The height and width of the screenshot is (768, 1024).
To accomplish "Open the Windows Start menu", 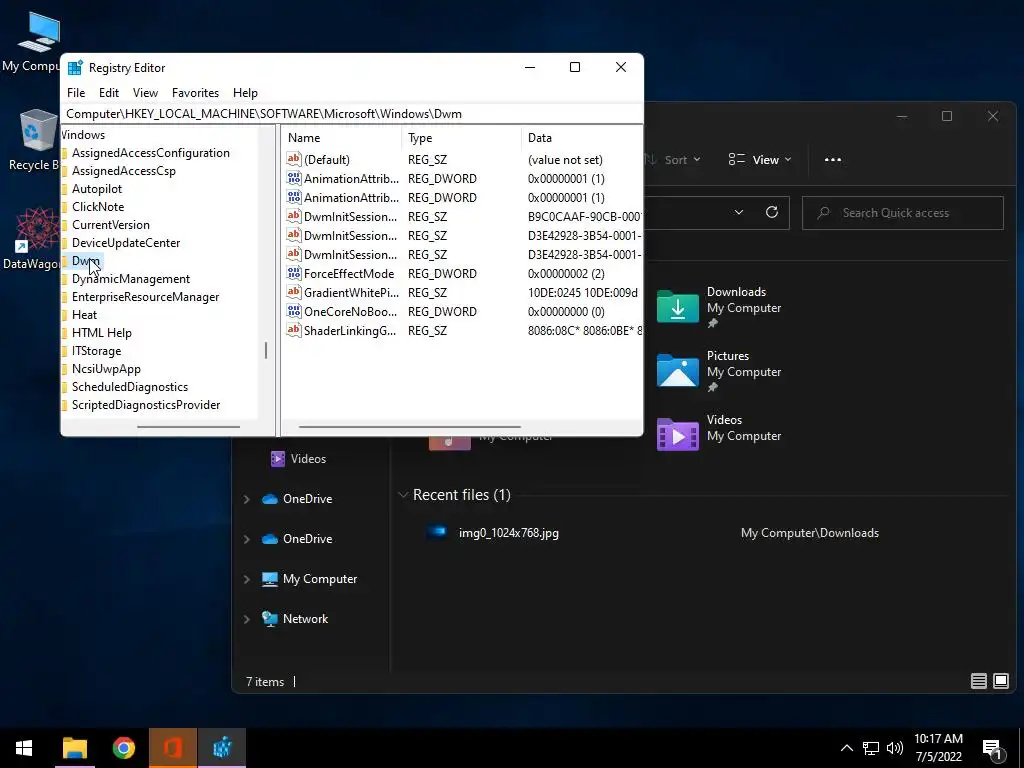I will click(x=24, y=748).
